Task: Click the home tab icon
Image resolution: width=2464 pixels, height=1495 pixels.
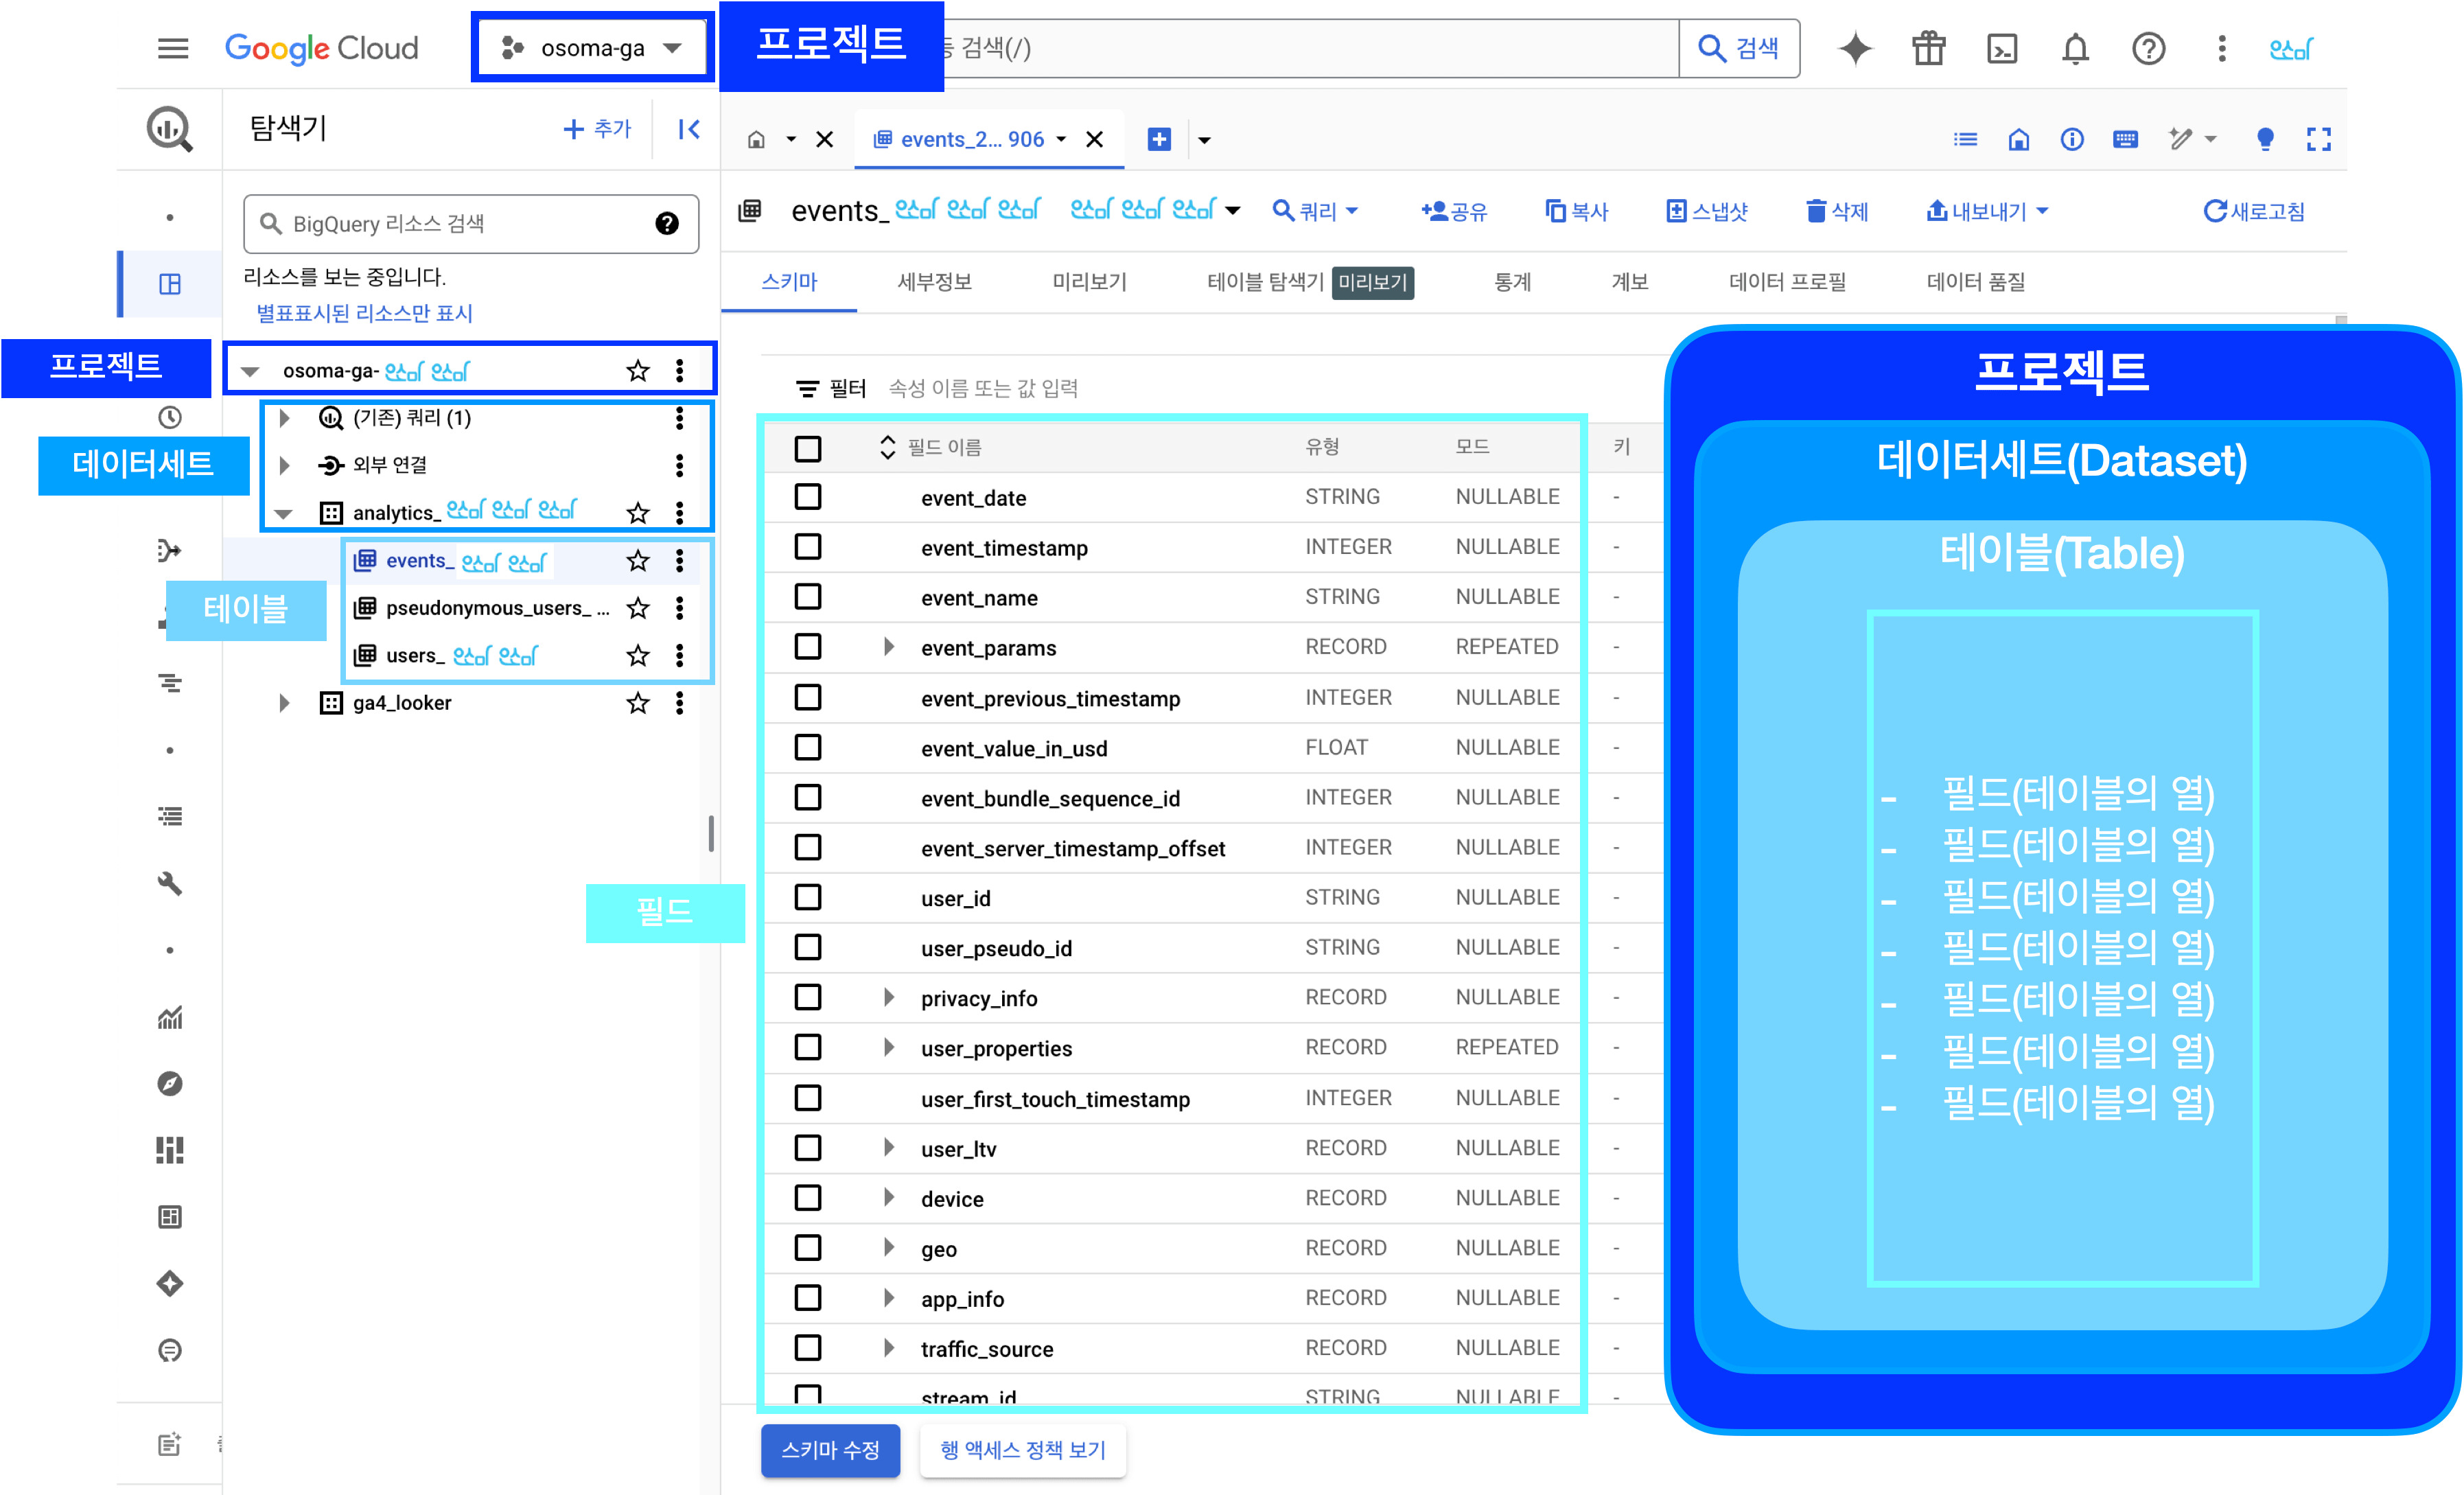Action: [x=756, y=139]
